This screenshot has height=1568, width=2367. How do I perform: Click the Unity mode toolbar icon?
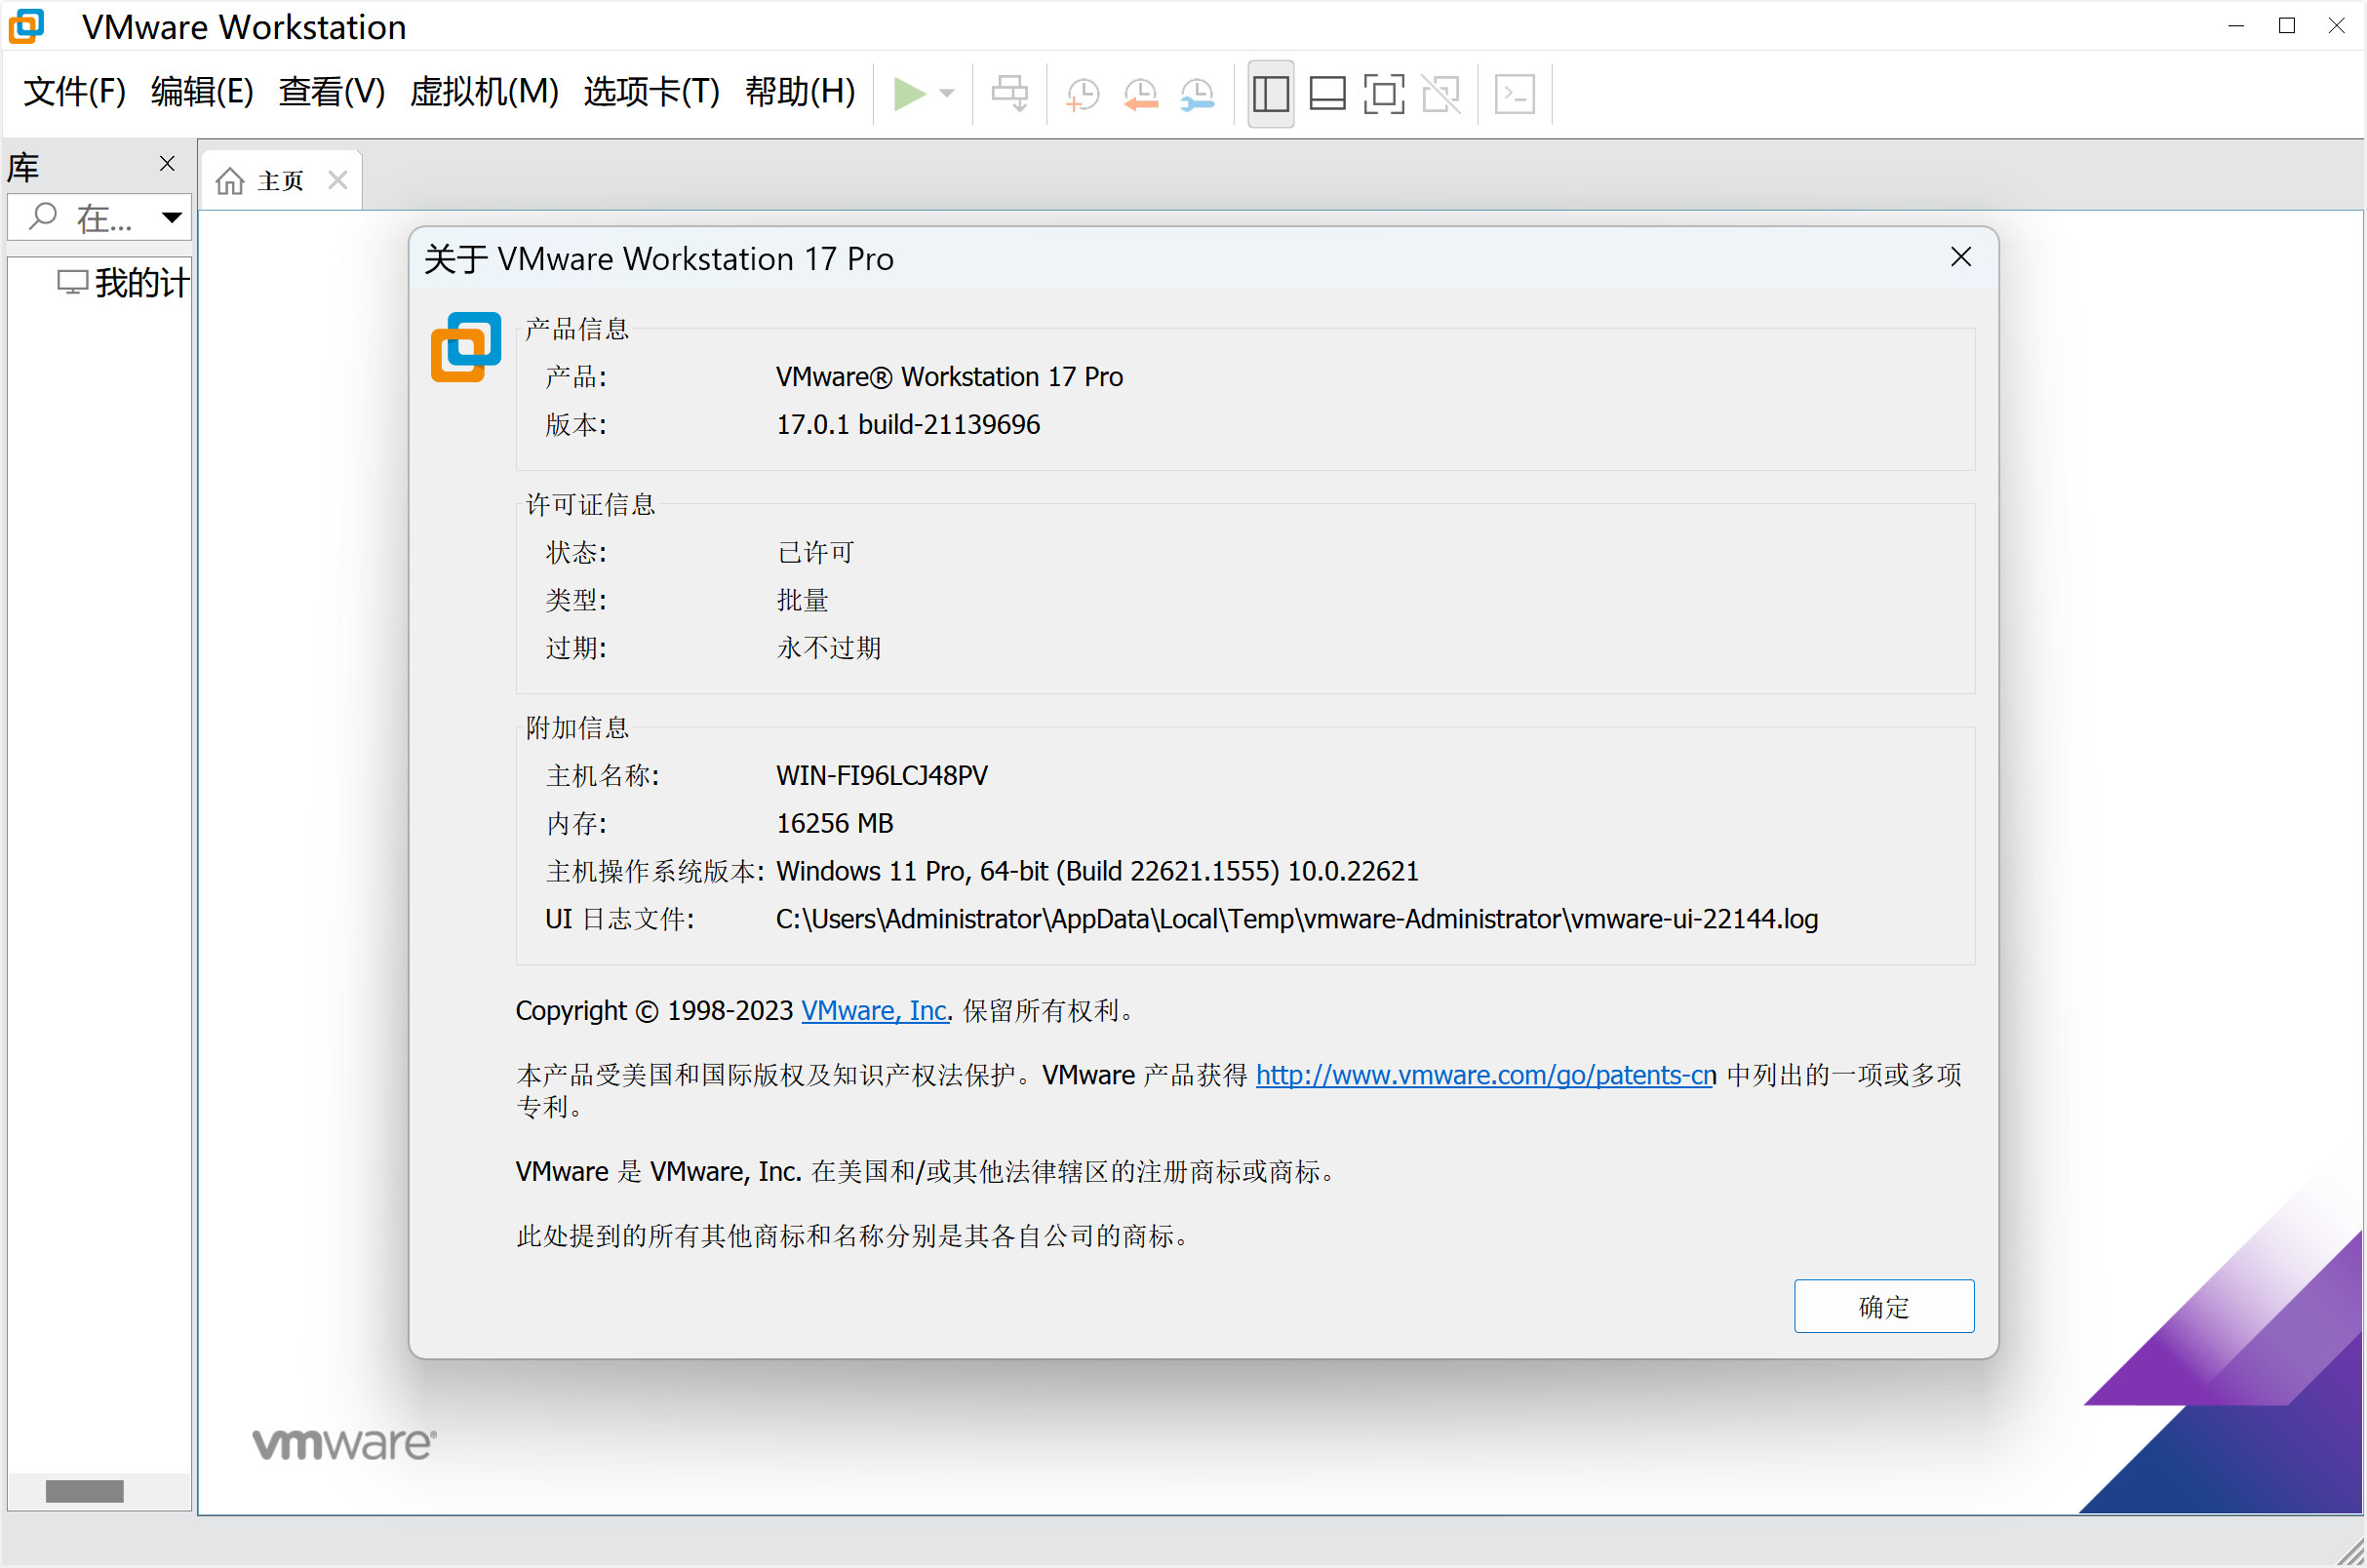[1441, 94]
